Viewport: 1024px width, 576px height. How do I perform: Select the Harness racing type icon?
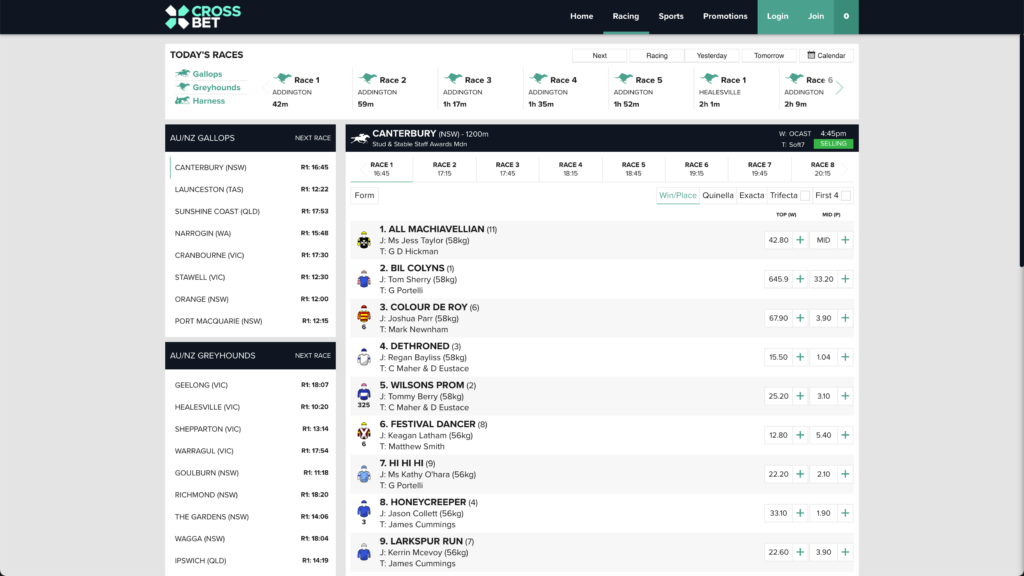coord(183,101)
